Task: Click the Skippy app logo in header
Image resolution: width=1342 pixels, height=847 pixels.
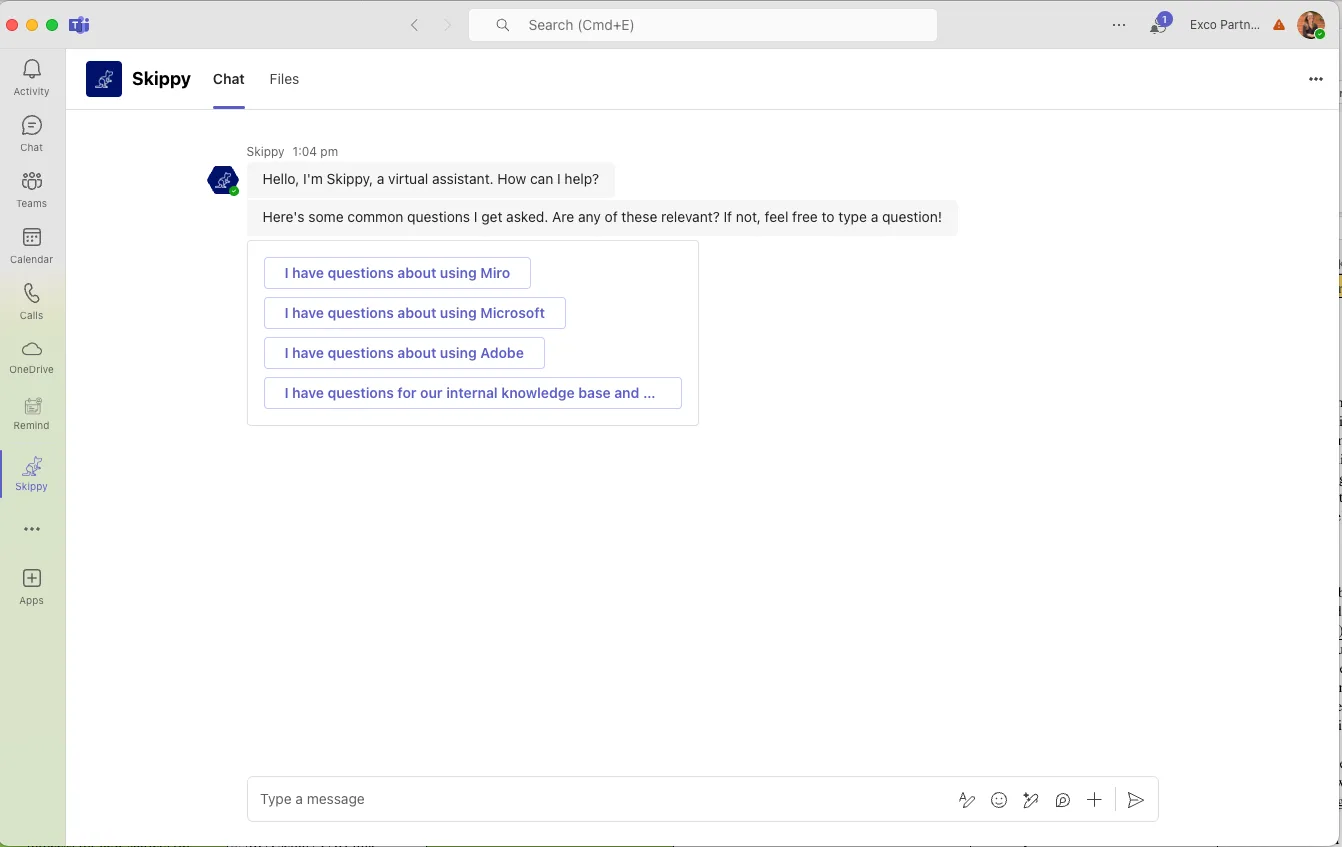Action: click(104, 79)
